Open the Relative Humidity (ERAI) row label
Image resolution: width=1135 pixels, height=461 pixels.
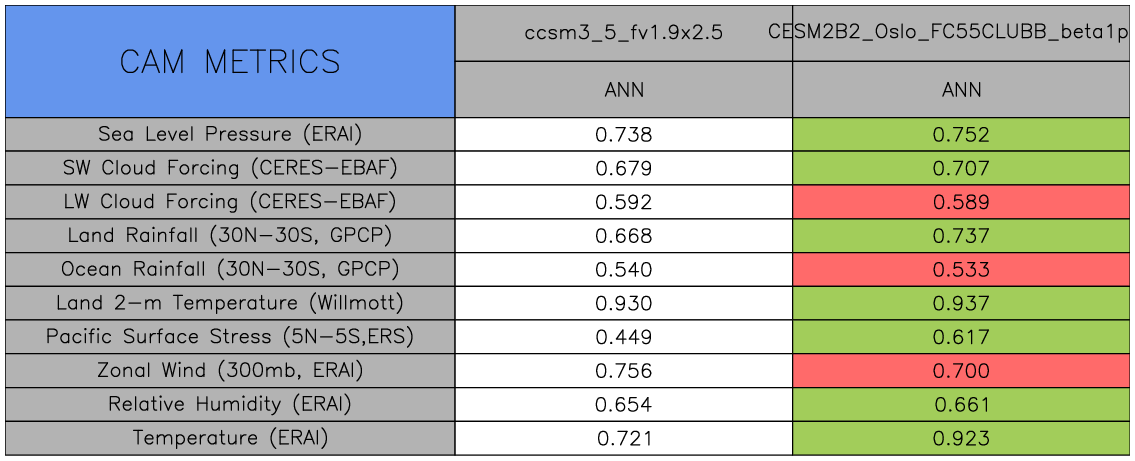point(230,405)
